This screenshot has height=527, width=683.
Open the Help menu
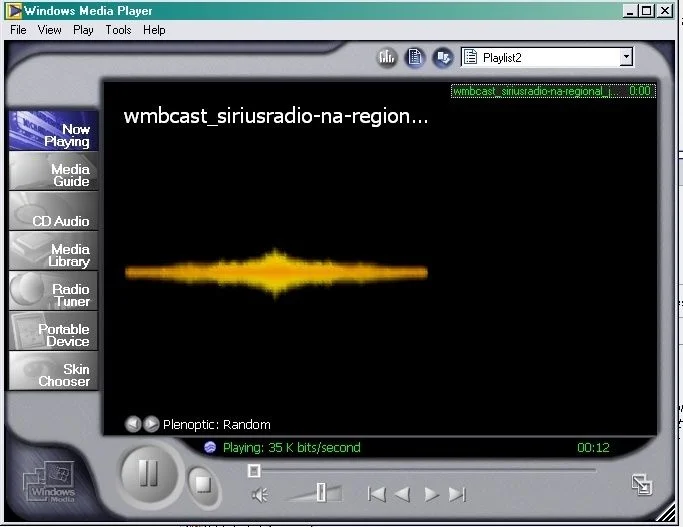pos(154,30)
